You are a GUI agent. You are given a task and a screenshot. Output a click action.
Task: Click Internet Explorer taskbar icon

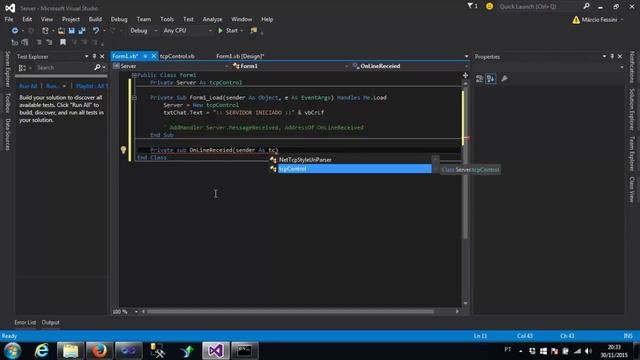[x=42, y=351]
